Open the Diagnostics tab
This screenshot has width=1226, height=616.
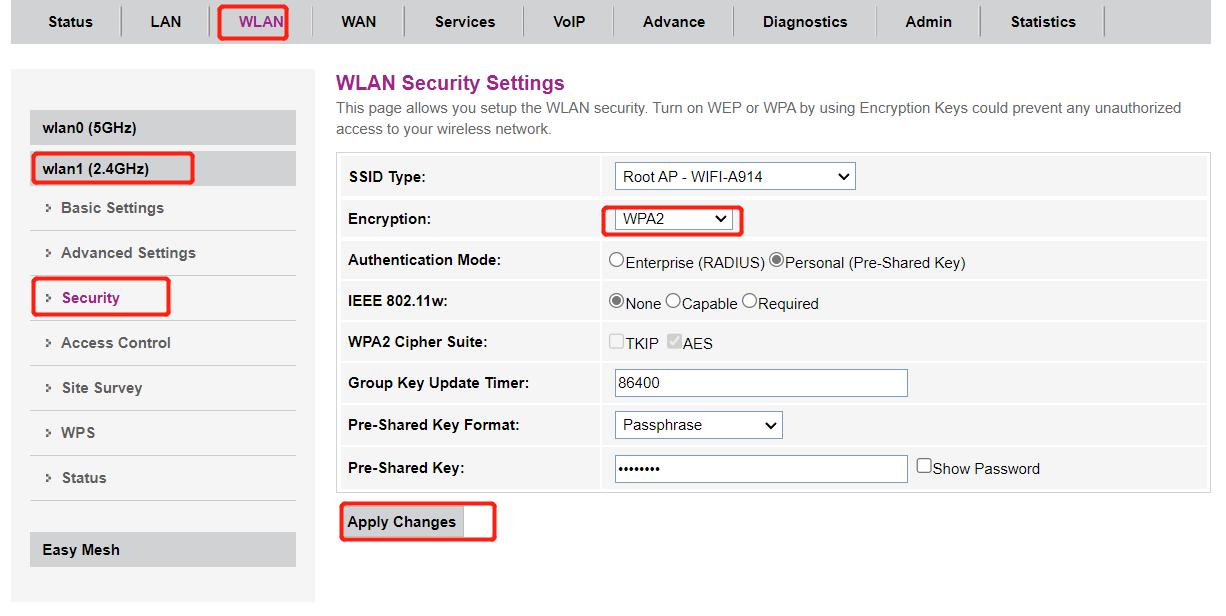click(x=804, y=21)
